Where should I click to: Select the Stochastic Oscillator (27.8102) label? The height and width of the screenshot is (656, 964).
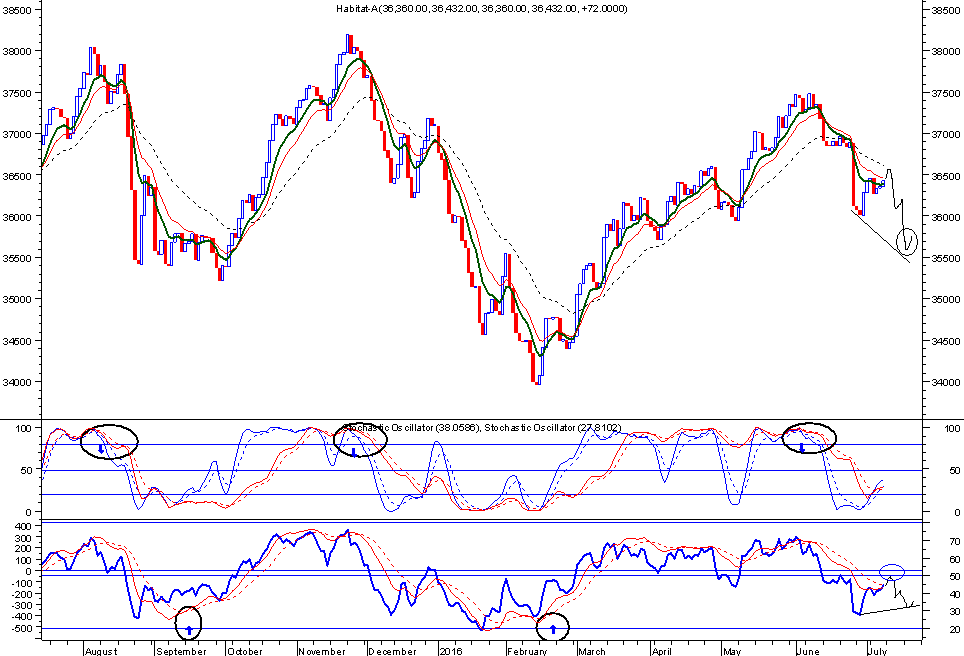553,427
